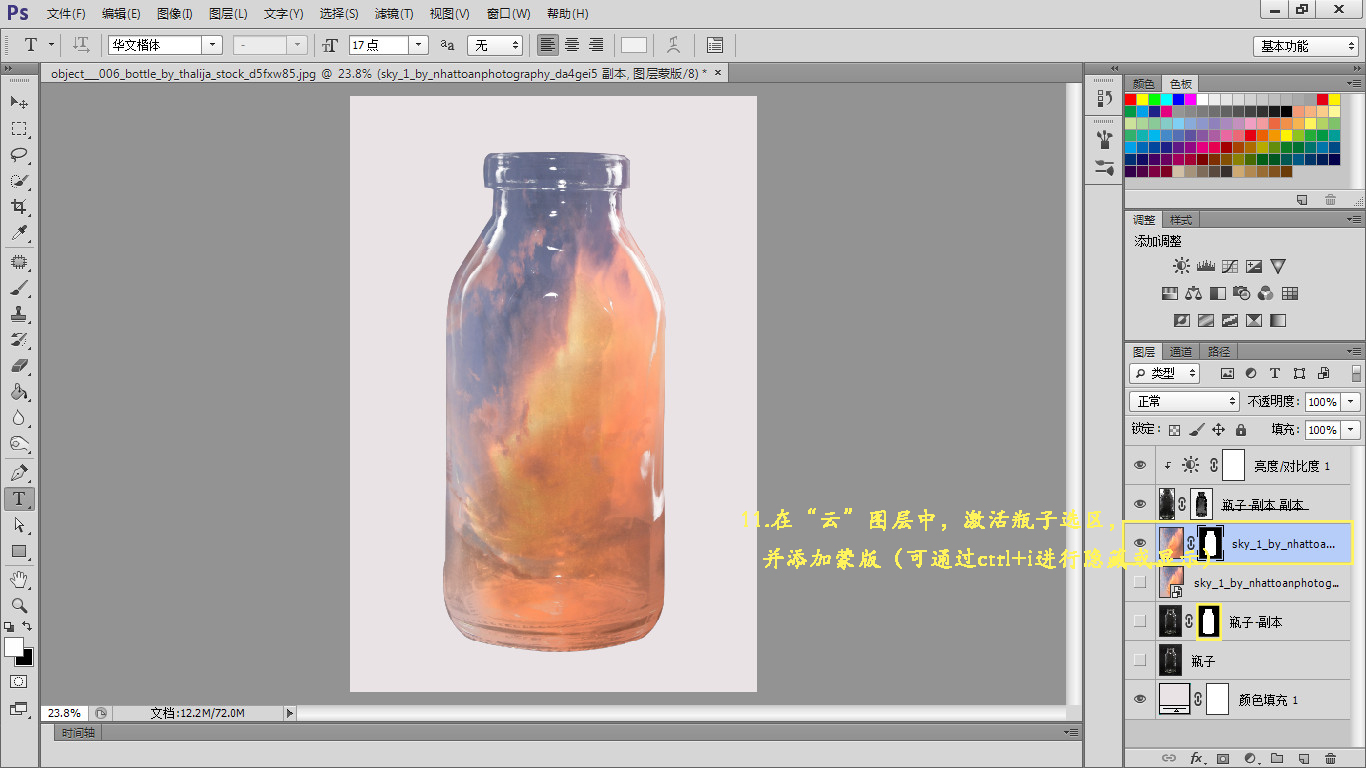Open the 图像(I) menu
This screenshot has width=1366, height=768.
(x=175, y=14)
